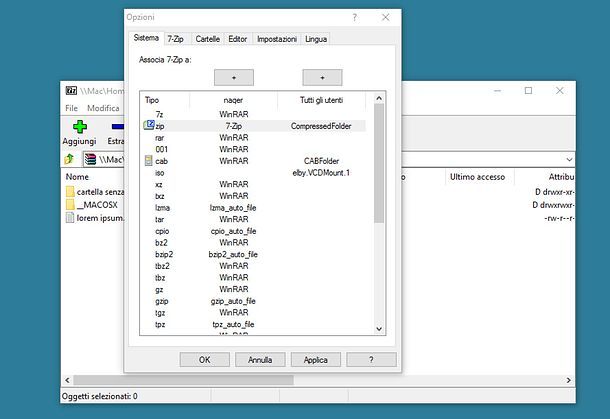This screenshot has height=419, width=610.
Task: Click the Tipo column header
Action: 165,100
